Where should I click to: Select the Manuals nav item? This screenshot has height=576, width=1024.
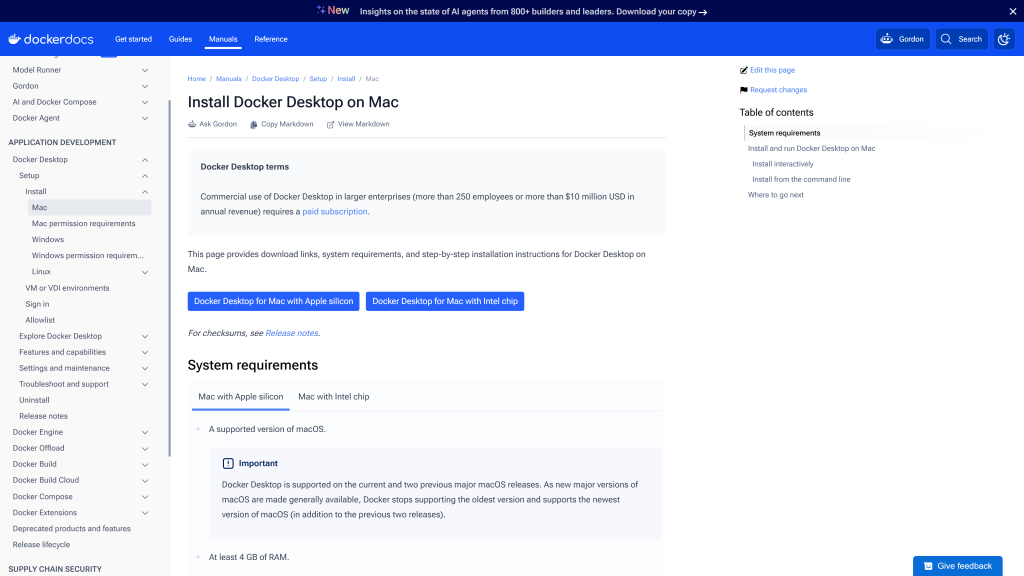pos(223,39)
